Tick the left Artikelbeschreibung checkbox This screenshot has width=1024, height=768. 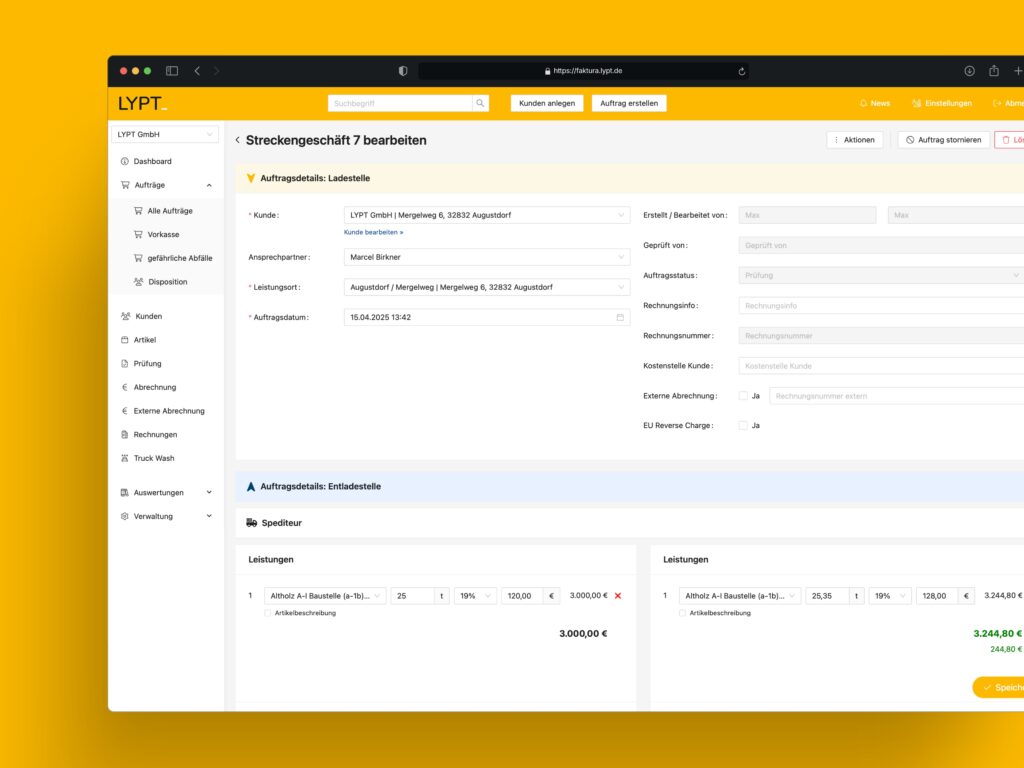tap(268, 613)
